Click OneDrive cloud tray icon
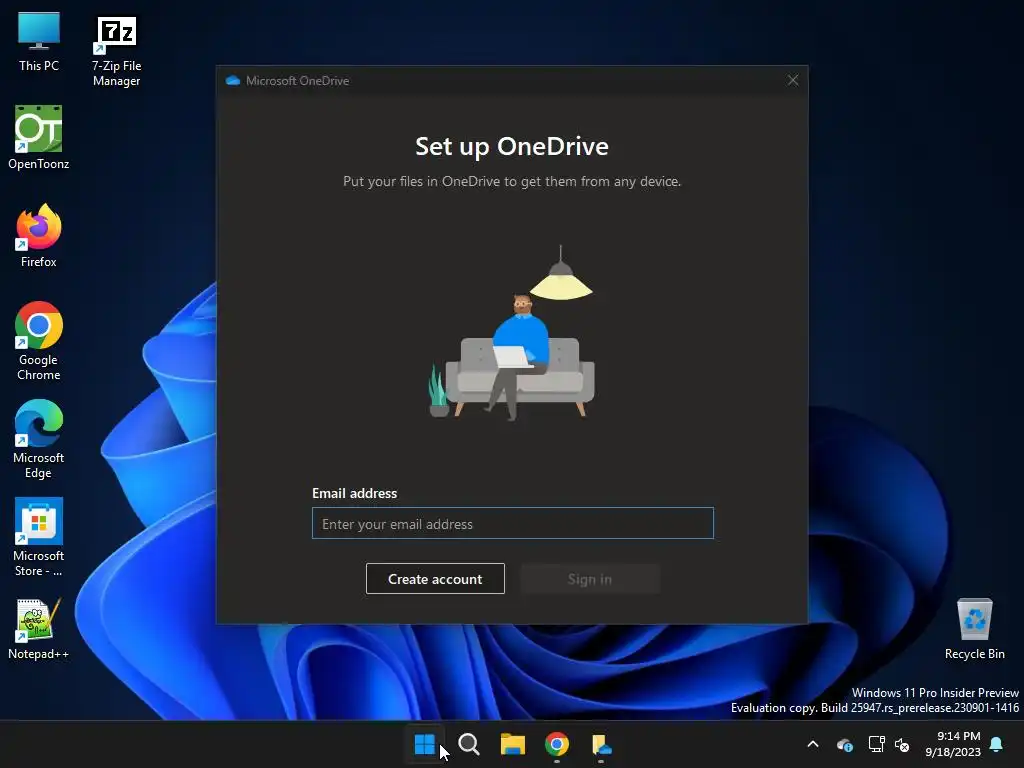Viewport: 1024px width, 768px height. click(x=844, y=744)
